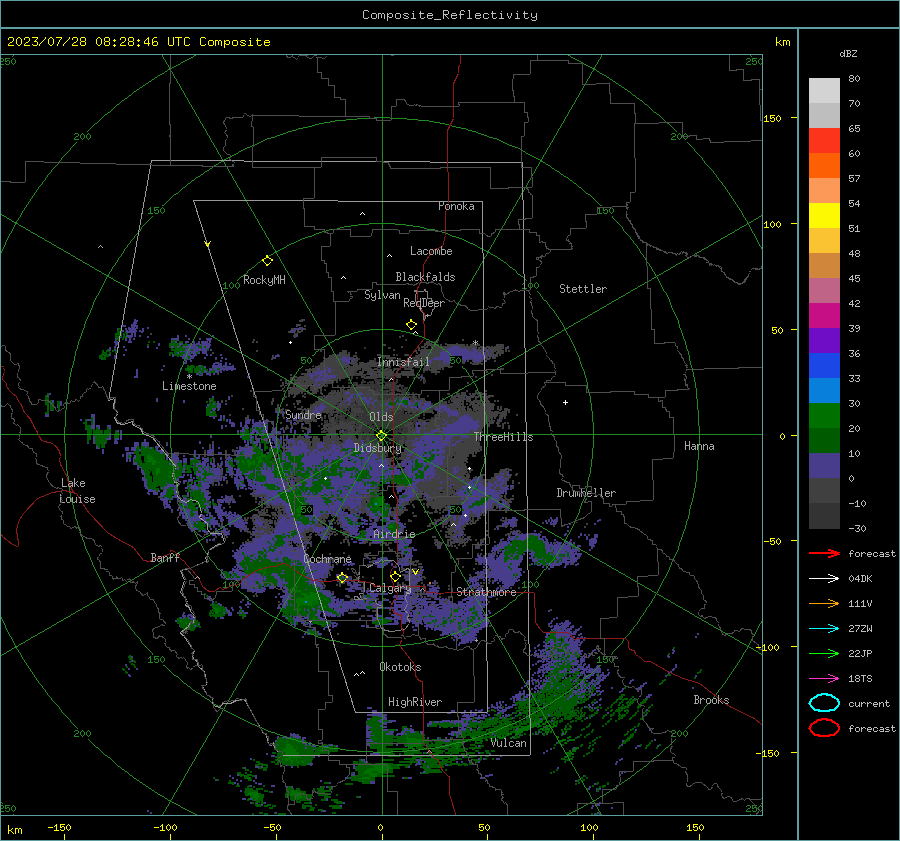Click the white 04DK arrow icon

coord(824,578)
